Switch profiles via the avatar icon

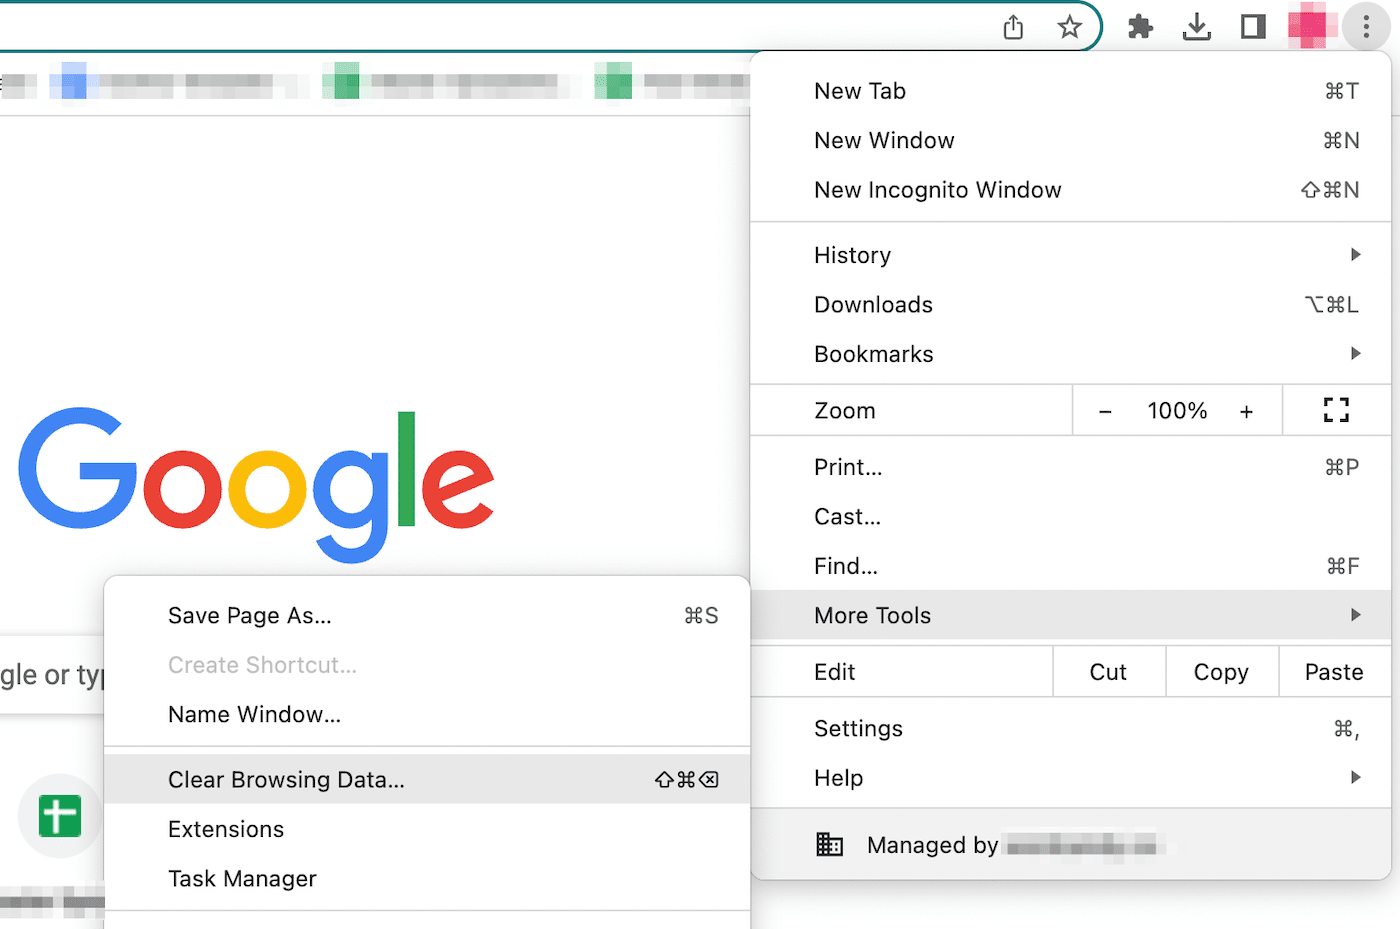click(1310, 27)
